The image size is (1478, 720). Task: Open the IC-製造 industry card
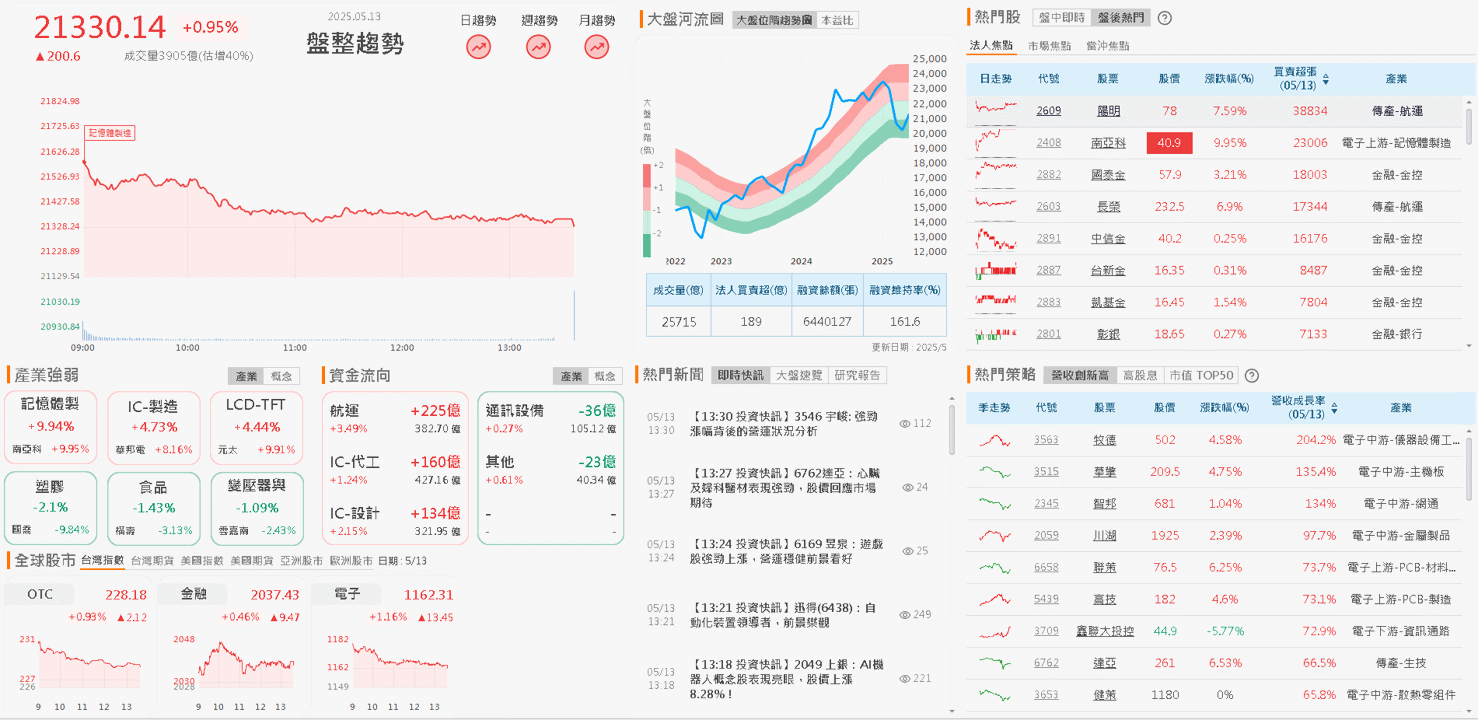pyautogui.click(x=153, y=428)
